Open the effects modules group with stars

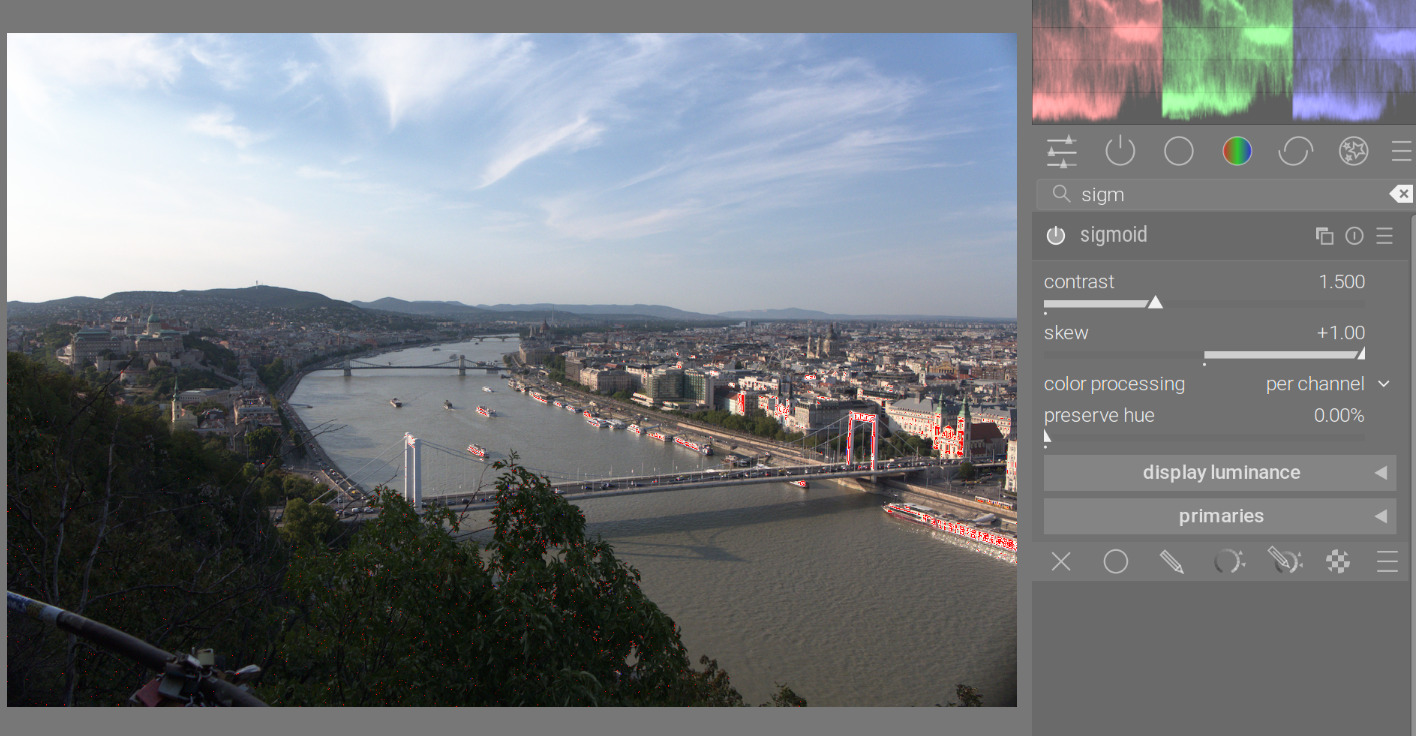1353,152
